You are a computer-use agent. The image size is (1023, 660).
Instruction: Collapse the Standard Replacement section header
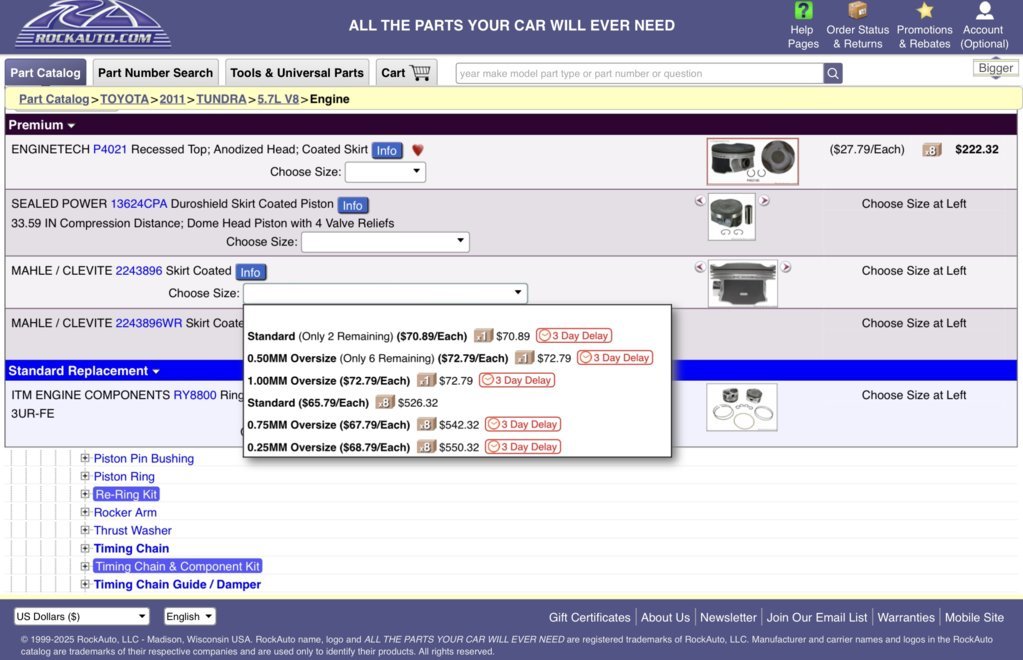point(84,371)
